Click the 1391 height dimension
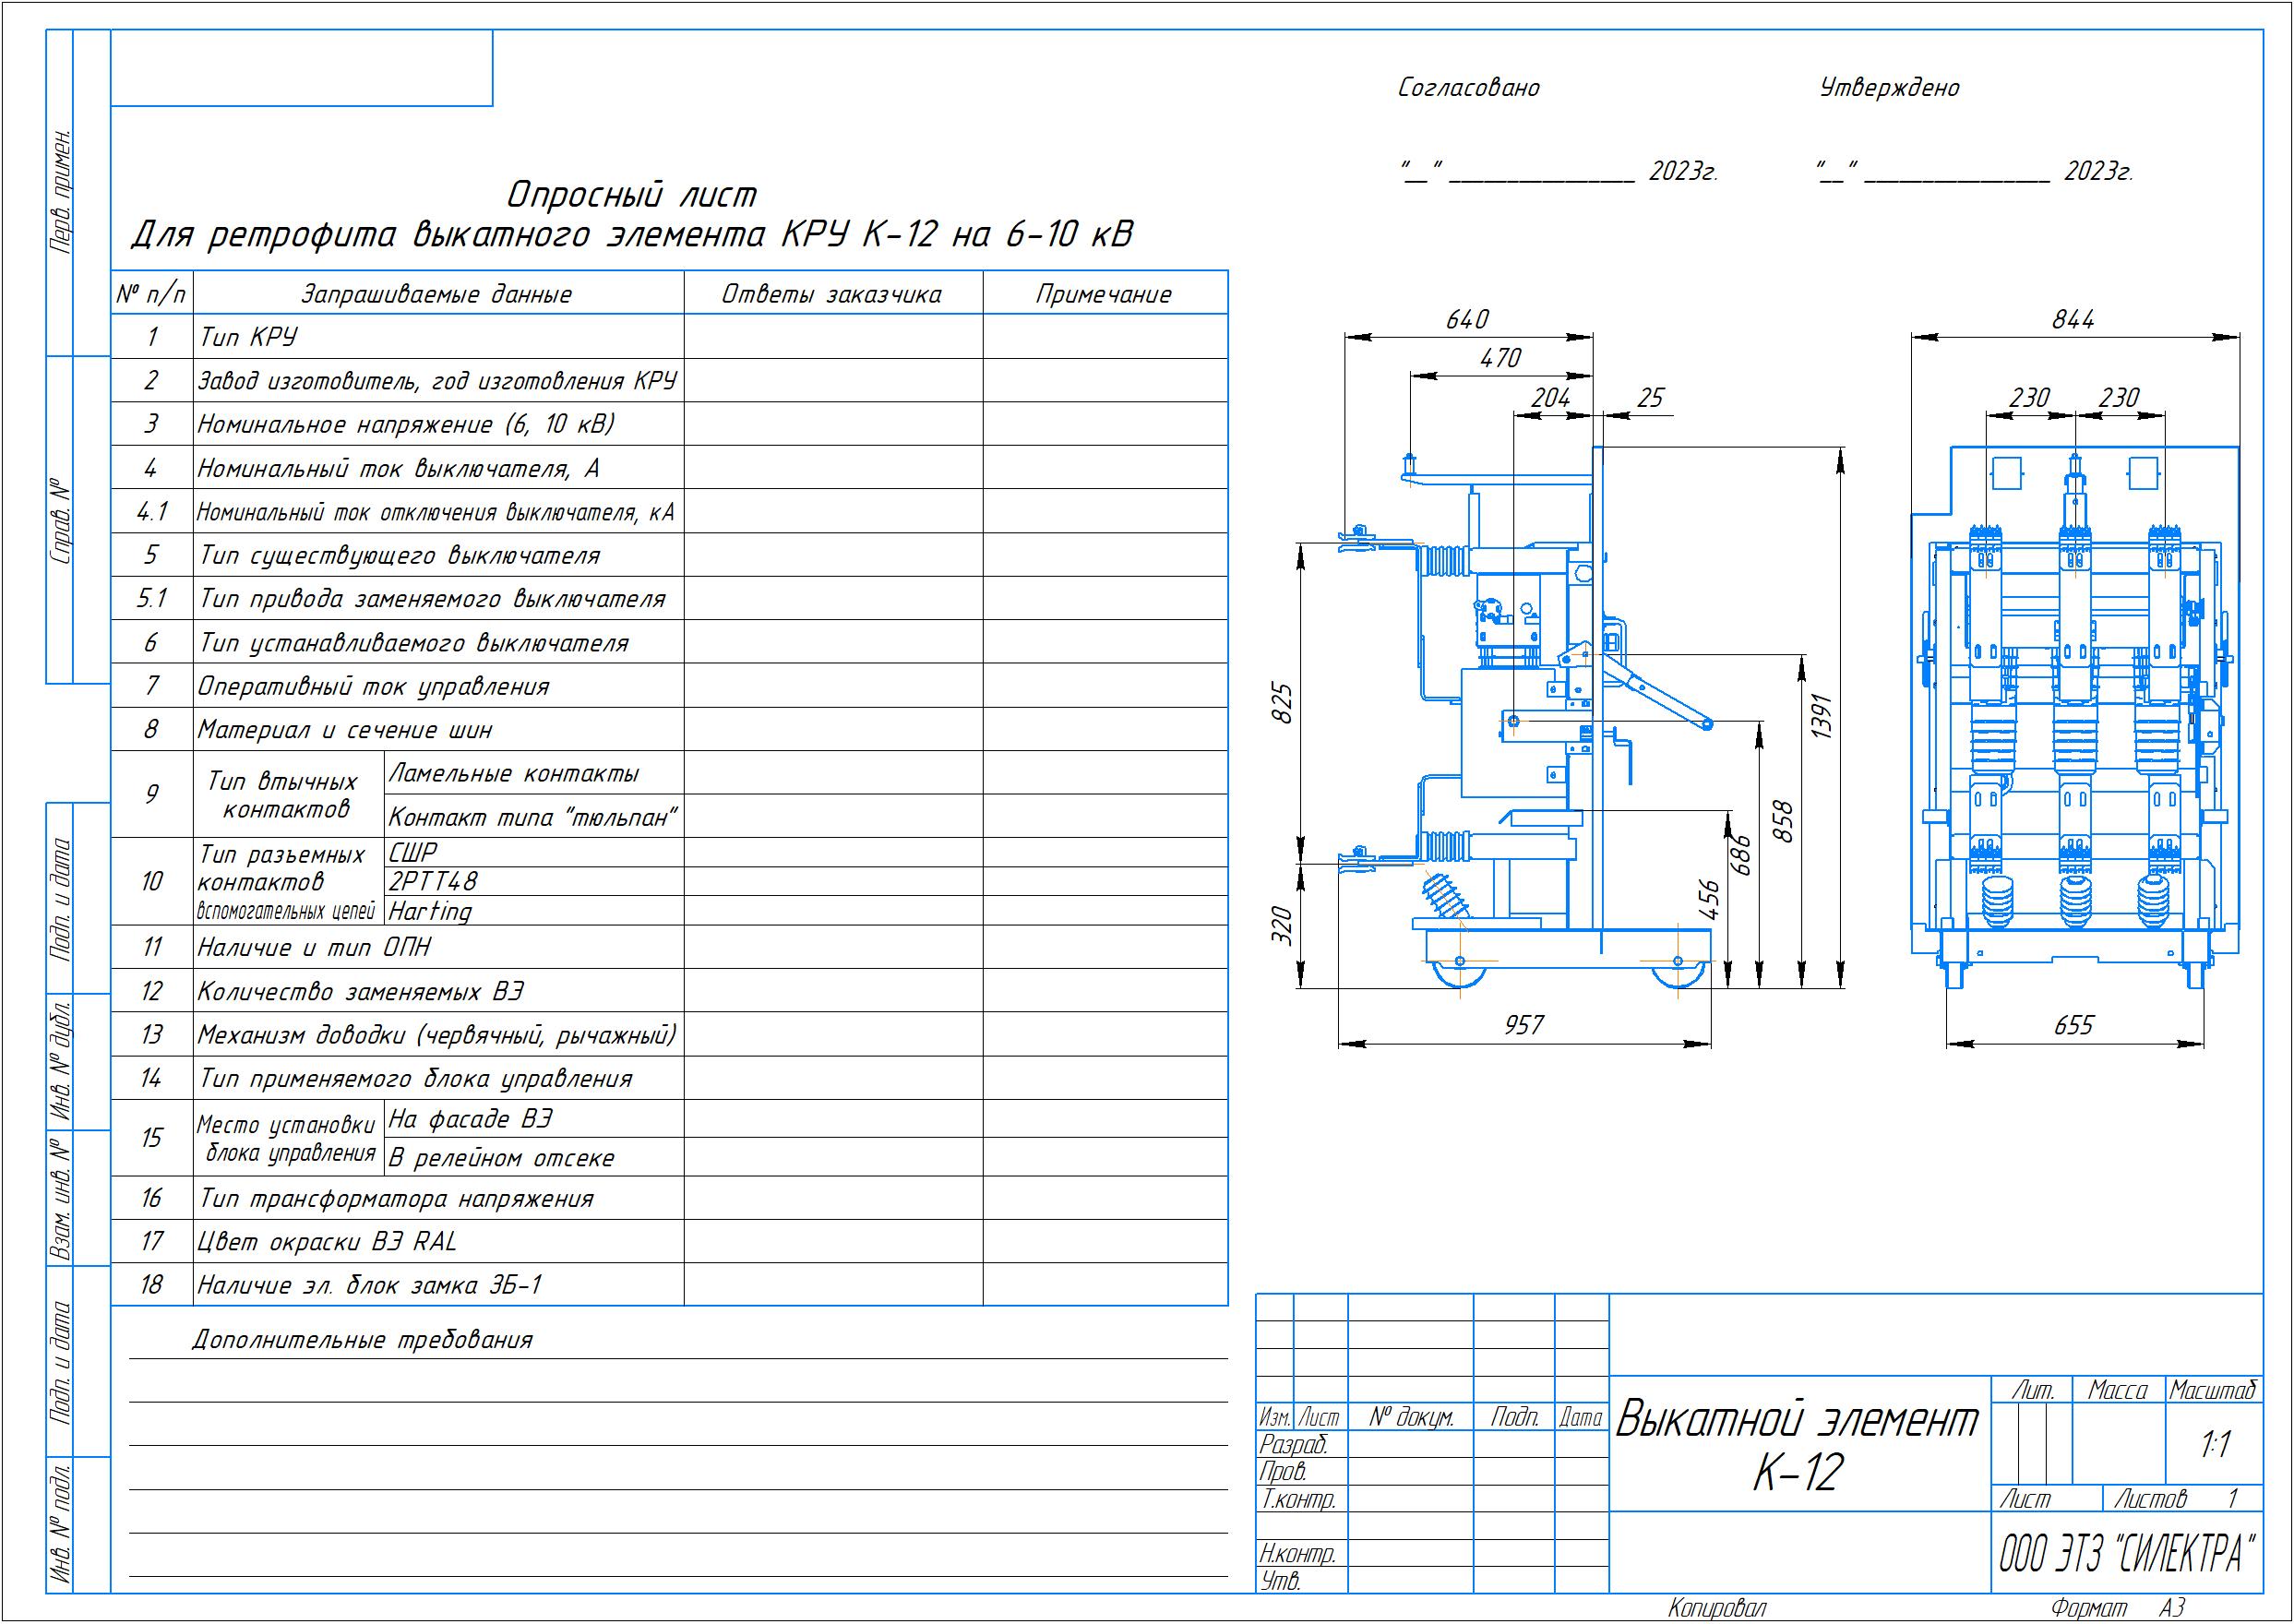The height and width of the screenshot is (1624, 2294). 1822,716
